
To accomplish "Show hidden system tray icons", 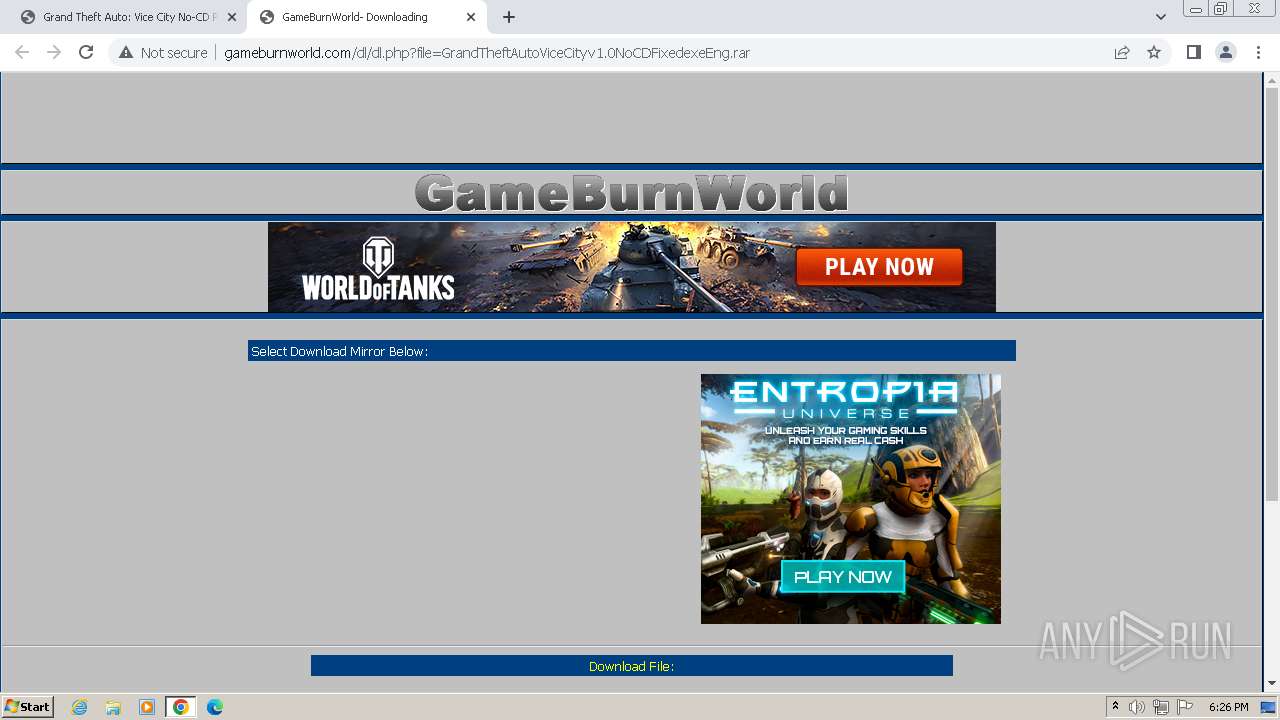I will 1115,706.
